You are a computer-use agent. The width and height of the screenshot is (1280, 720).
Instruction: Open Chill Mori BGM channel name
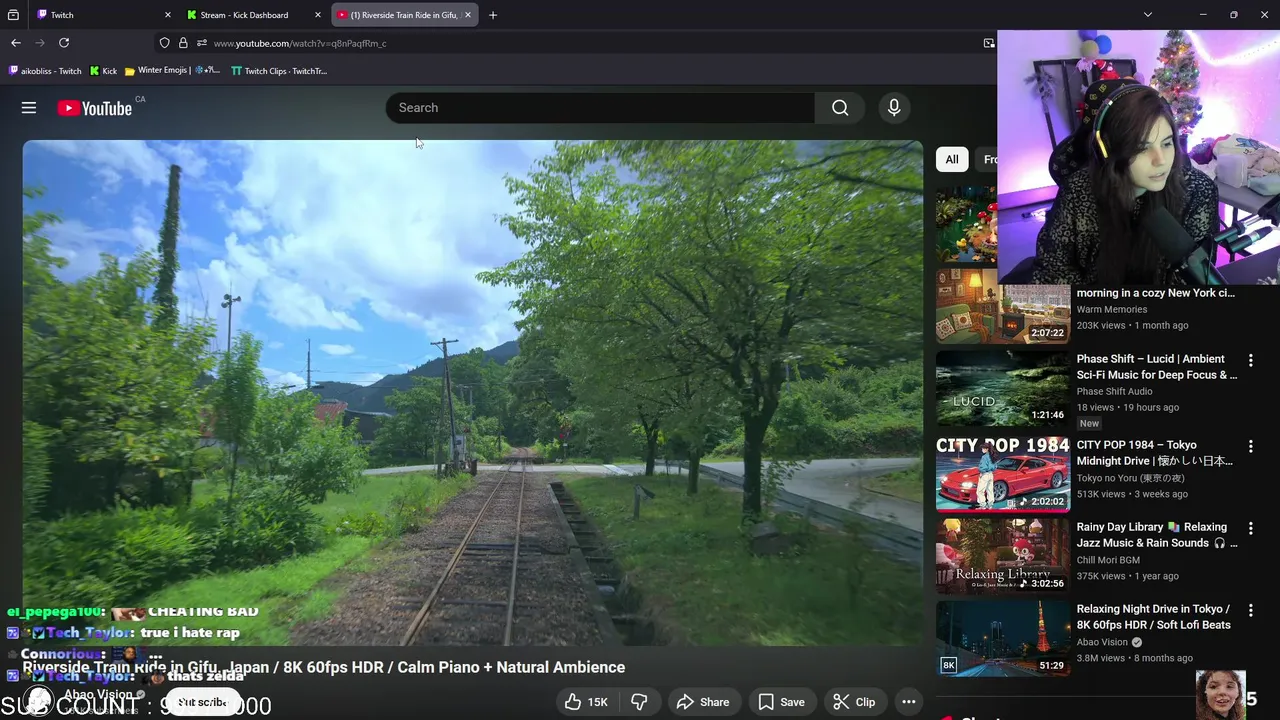[1108, 560]
